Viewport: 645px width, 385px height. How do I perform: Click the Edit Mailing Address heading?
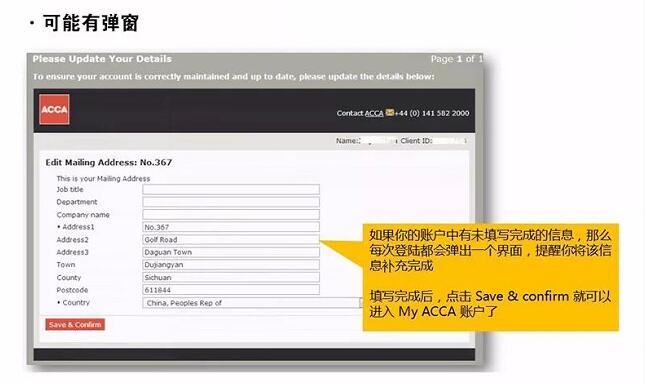click(x=109, y=162)
